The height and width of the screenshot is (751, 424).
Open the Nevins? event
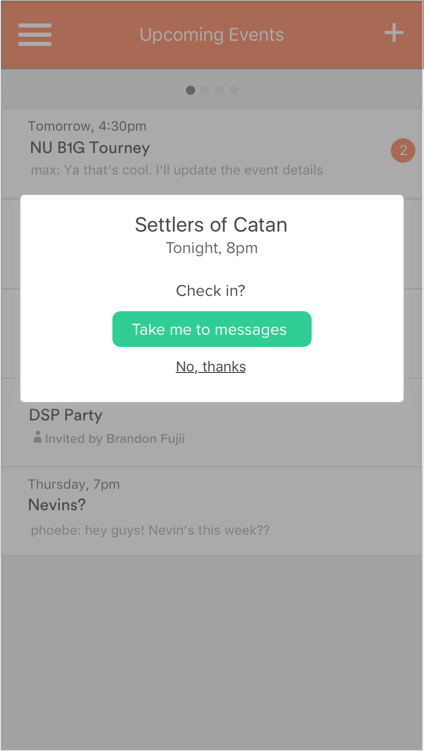(x=212, y=511)
